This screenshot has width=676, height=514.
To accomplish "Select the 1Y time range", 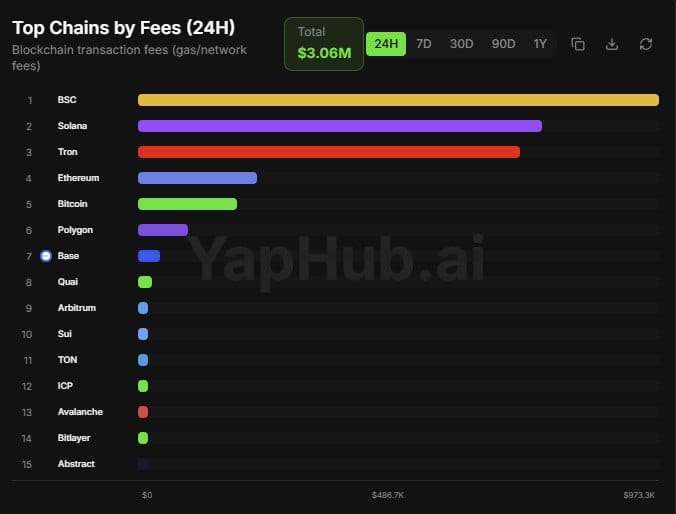I will [540, 44].
